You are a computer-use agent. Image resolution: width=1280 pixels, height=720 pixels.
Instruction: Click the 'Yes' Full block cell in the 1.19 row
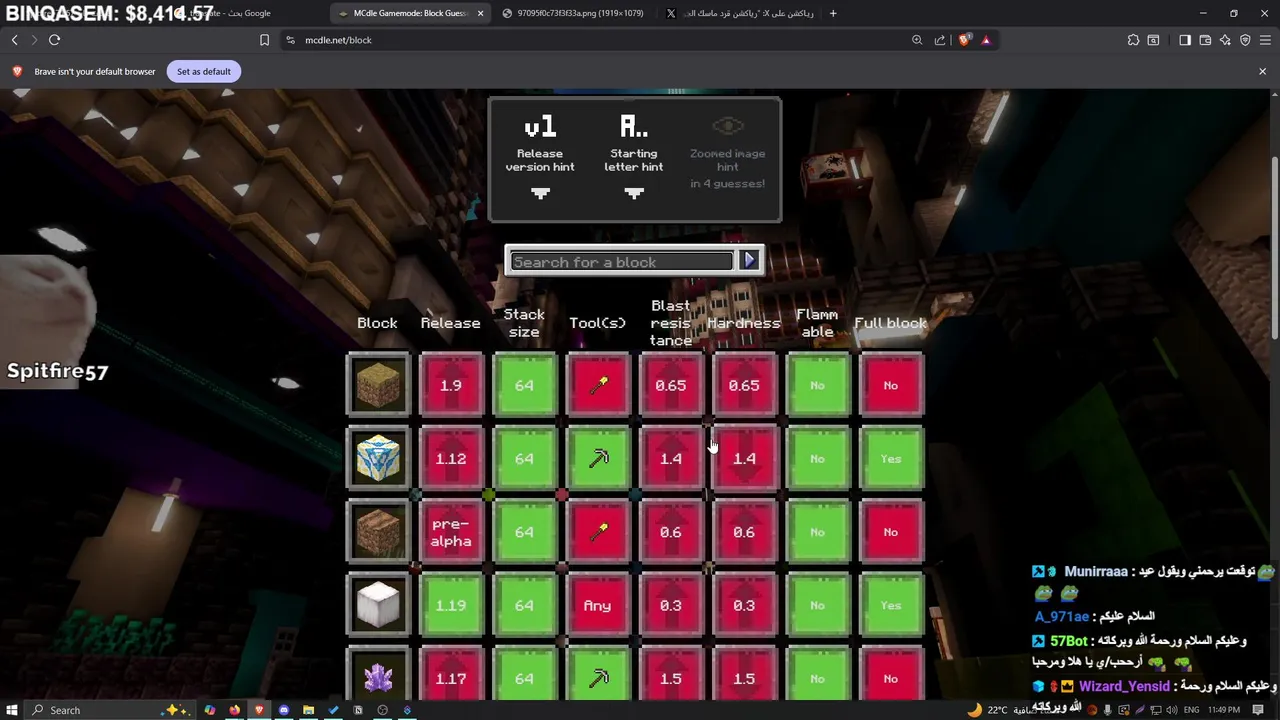pos(891,605)
